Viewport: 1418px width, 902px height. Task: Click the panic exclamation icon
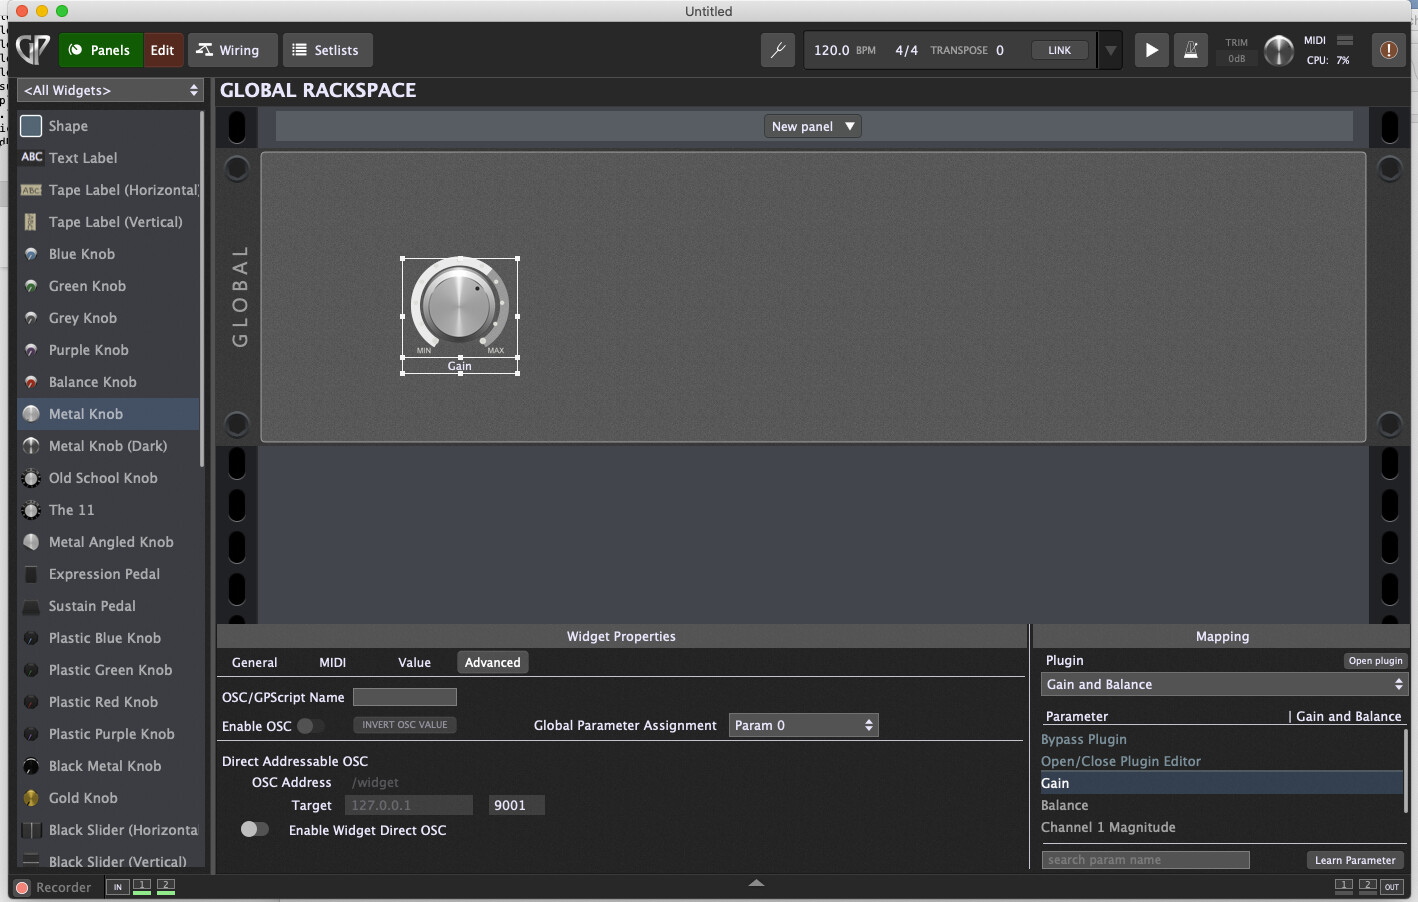click(x=1389, y=50)
